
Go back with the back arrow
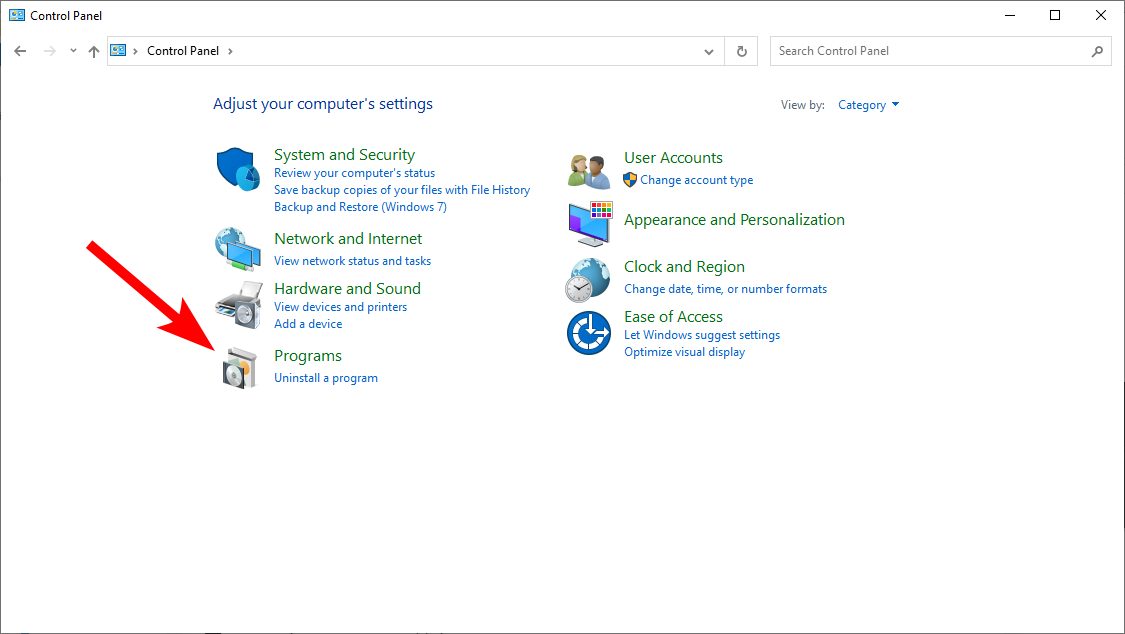(20, 51)
